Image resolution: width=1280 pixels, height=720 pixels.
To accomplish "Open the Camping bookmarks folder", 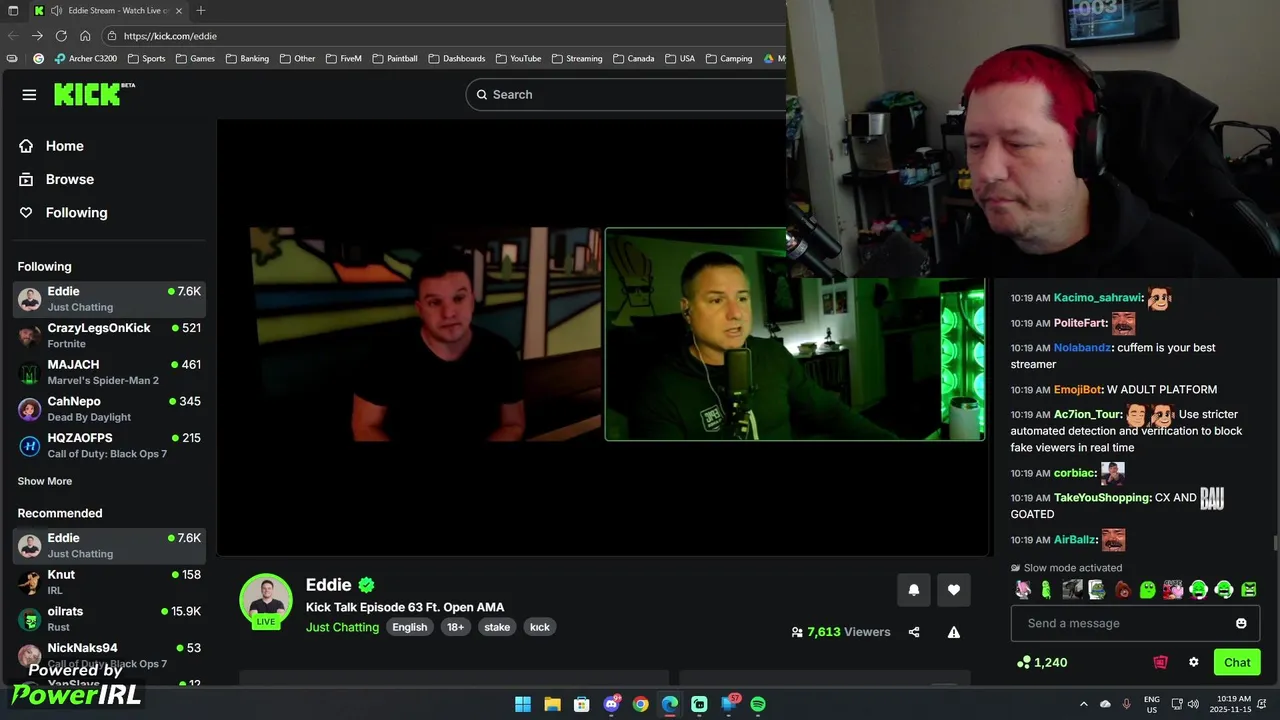I will pos(728,58).
